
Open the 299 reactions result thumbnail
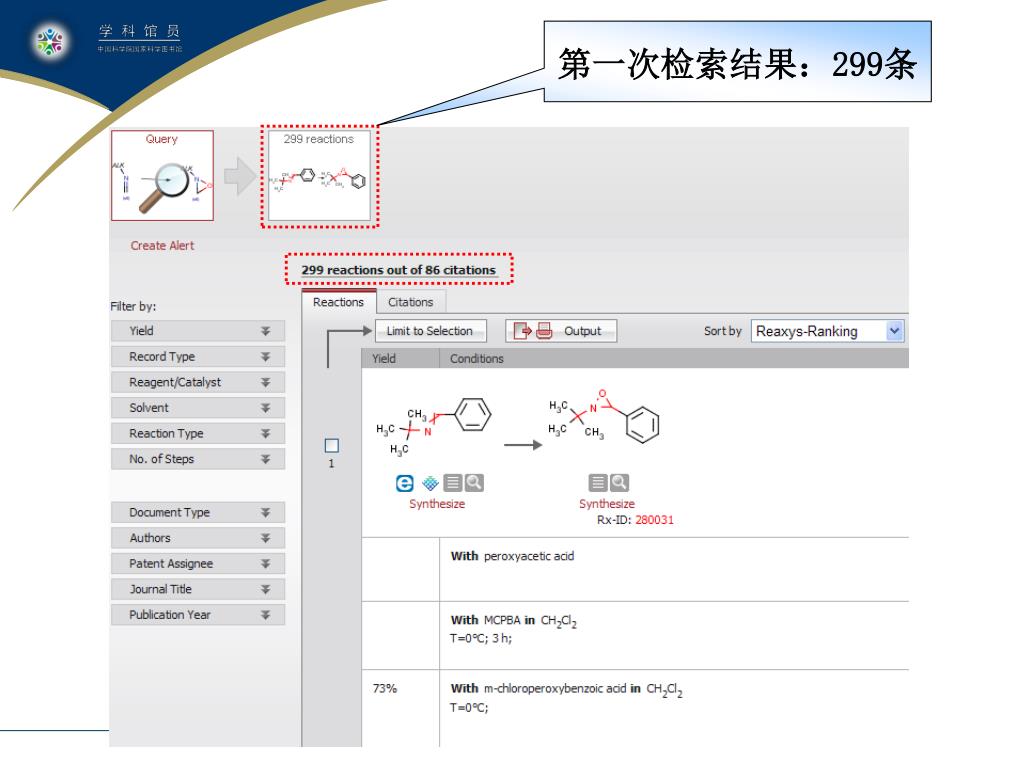pos(319,176)
